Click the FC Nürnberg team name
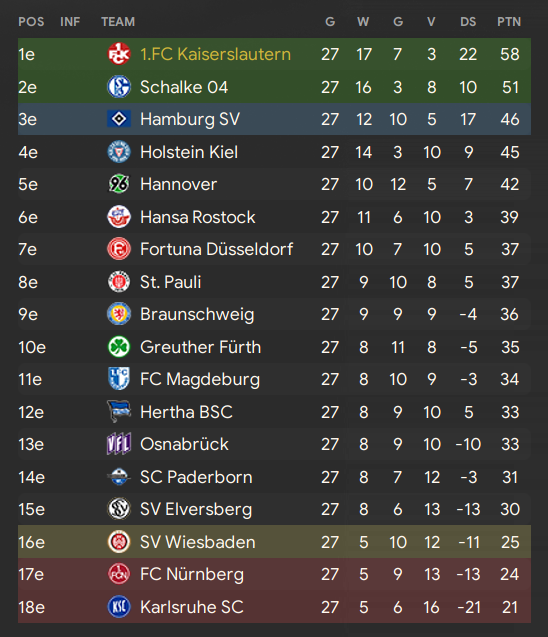Image resolution: width=548 pixels, height=637 pixels. [192, 574]
